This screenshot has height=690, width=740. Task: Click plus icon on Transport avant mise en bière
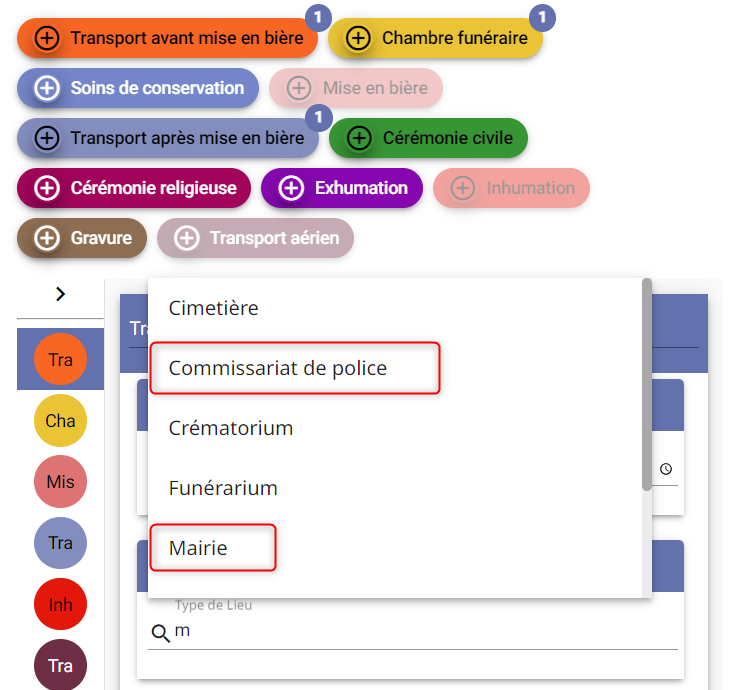point(46,38)
